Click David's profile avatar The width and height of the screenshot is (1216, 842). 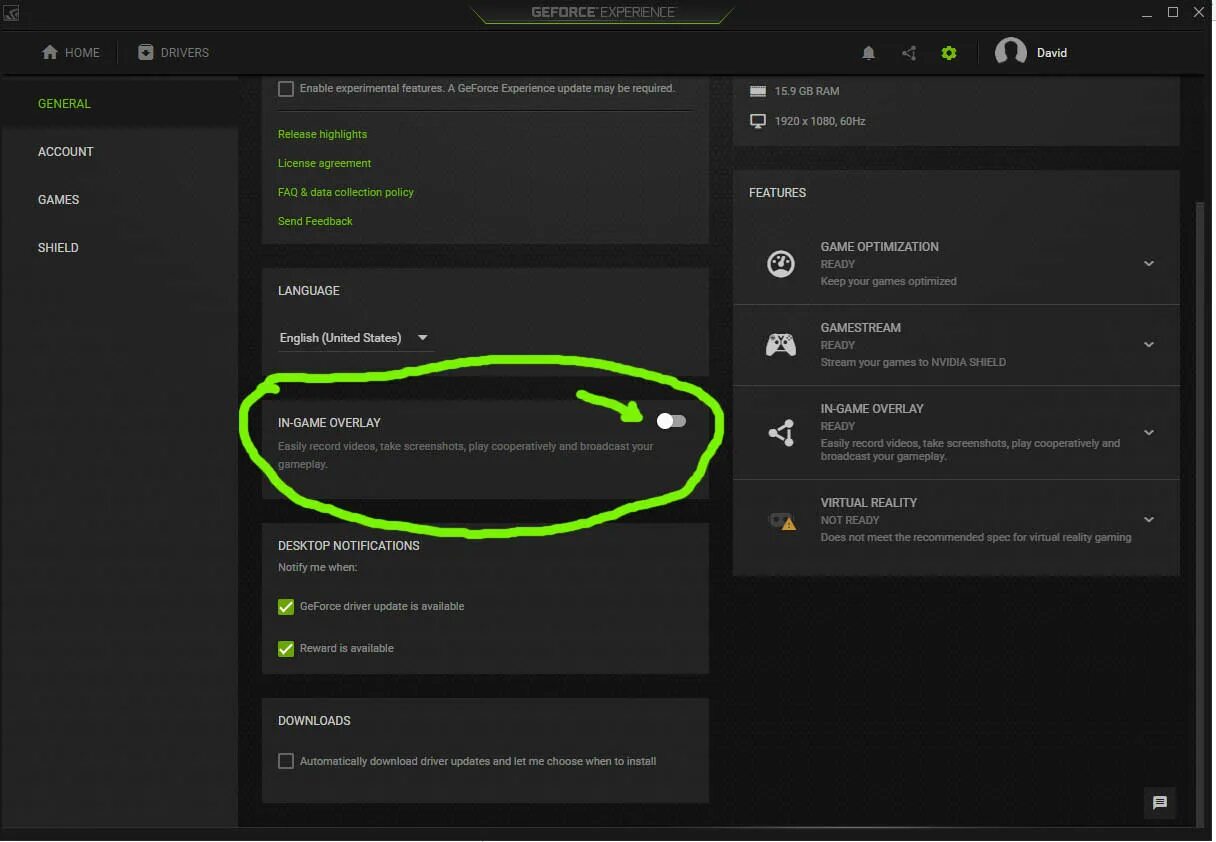click(1011, 52)
